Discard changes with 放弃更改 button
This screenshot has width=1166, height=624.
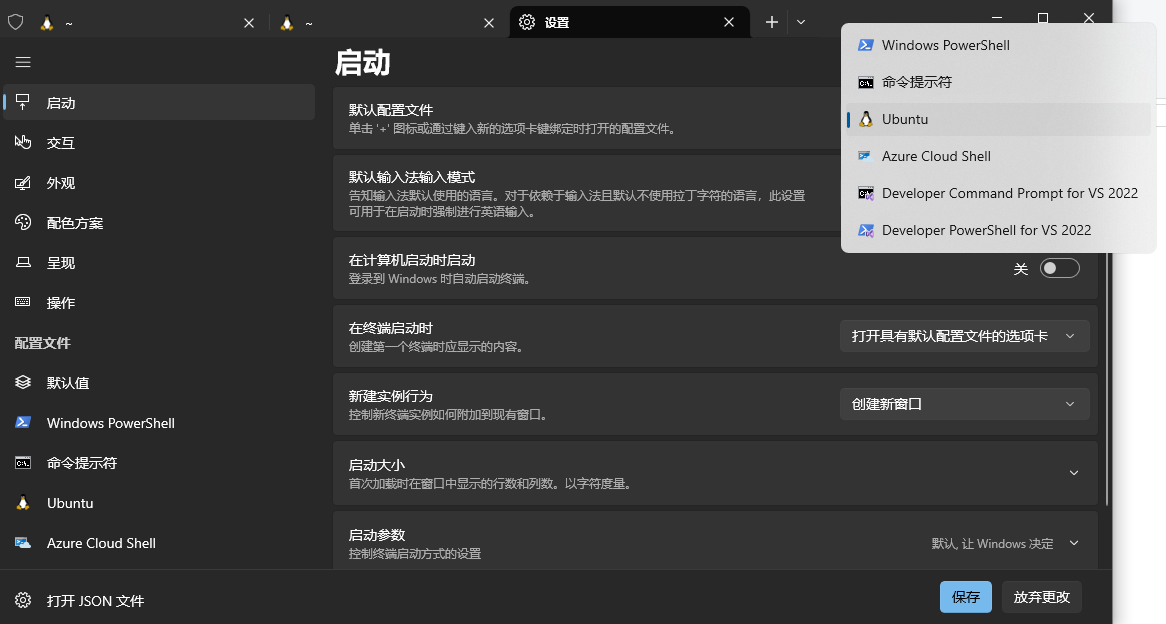[1041, 596]
